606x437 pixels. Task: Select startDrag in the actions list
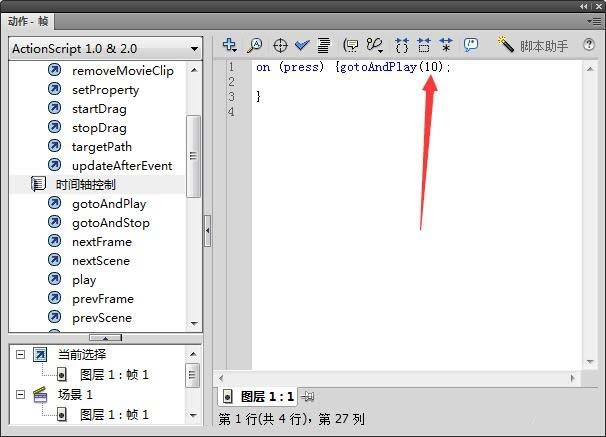(99, 109)
